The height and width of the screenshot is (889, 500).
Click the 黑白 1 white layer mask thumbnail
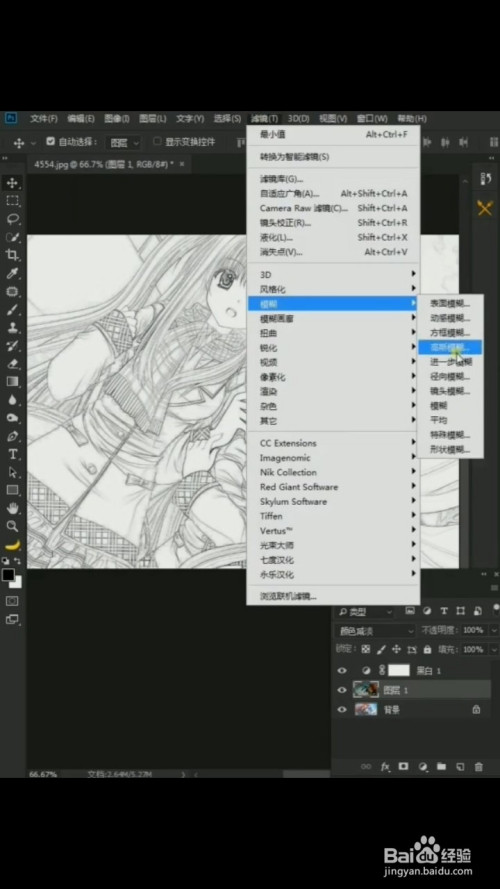coord(399,670)
